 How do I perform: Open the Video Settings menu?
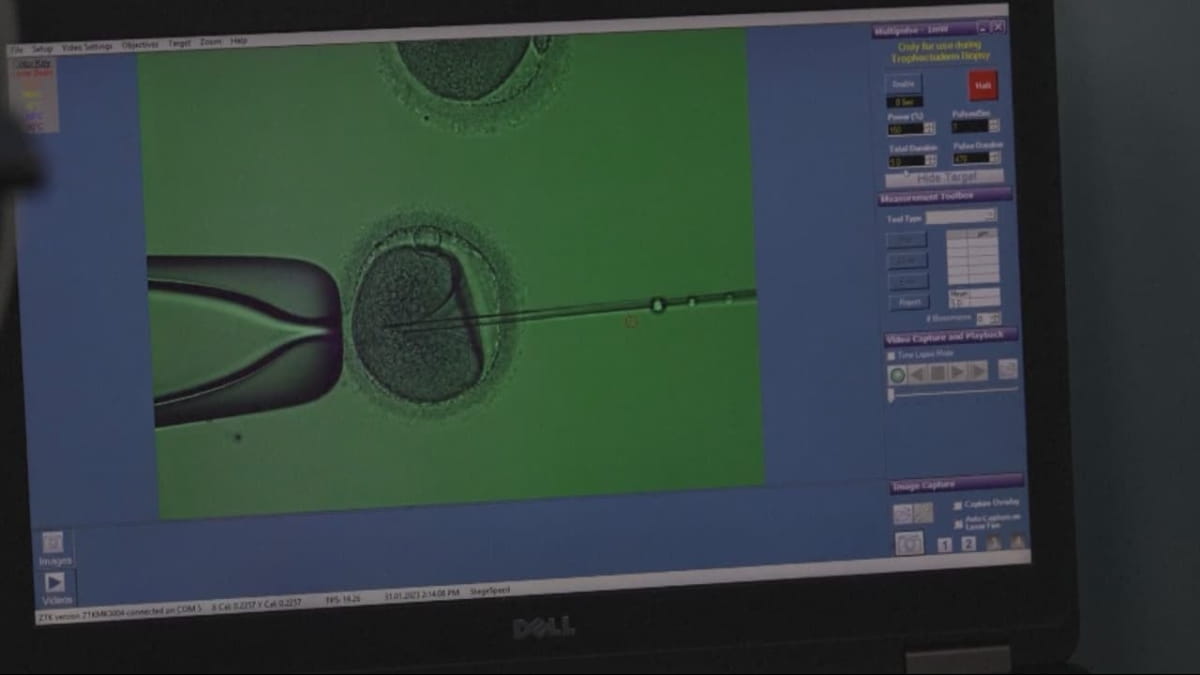click(x=87, y=47)
